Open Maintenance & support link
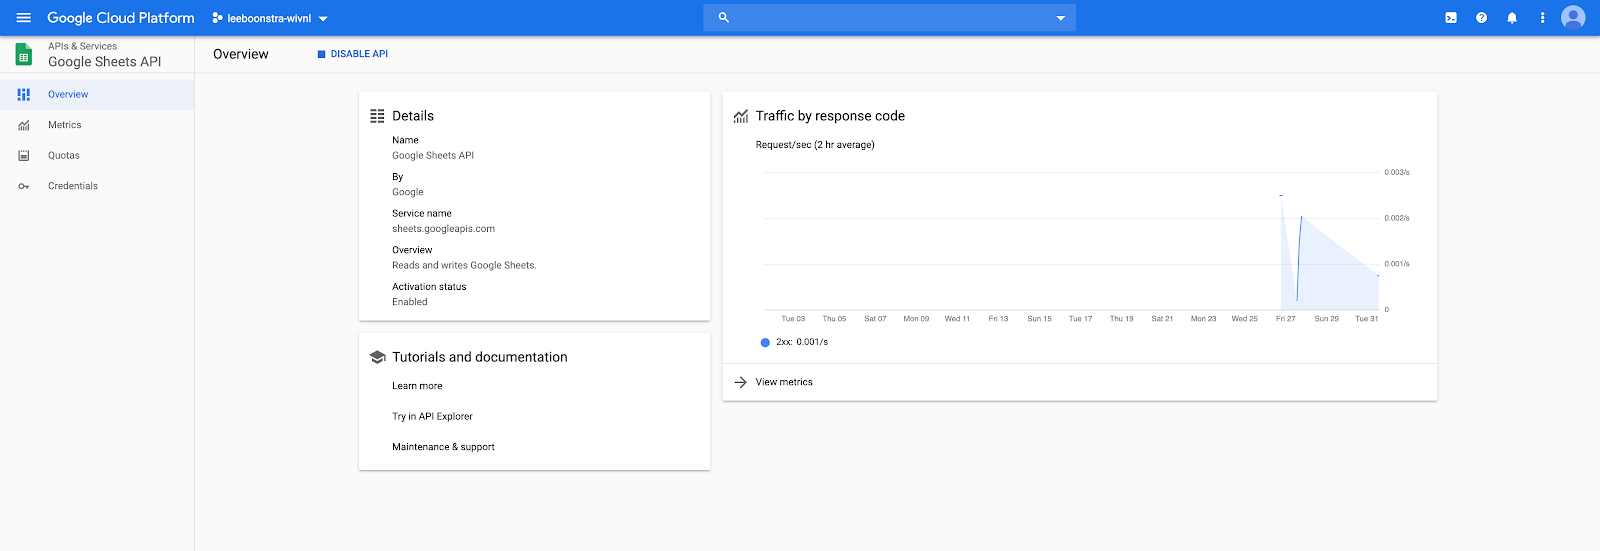This screenshot has height=551, width=1600. pyautogui.click(x=443, y=447)
